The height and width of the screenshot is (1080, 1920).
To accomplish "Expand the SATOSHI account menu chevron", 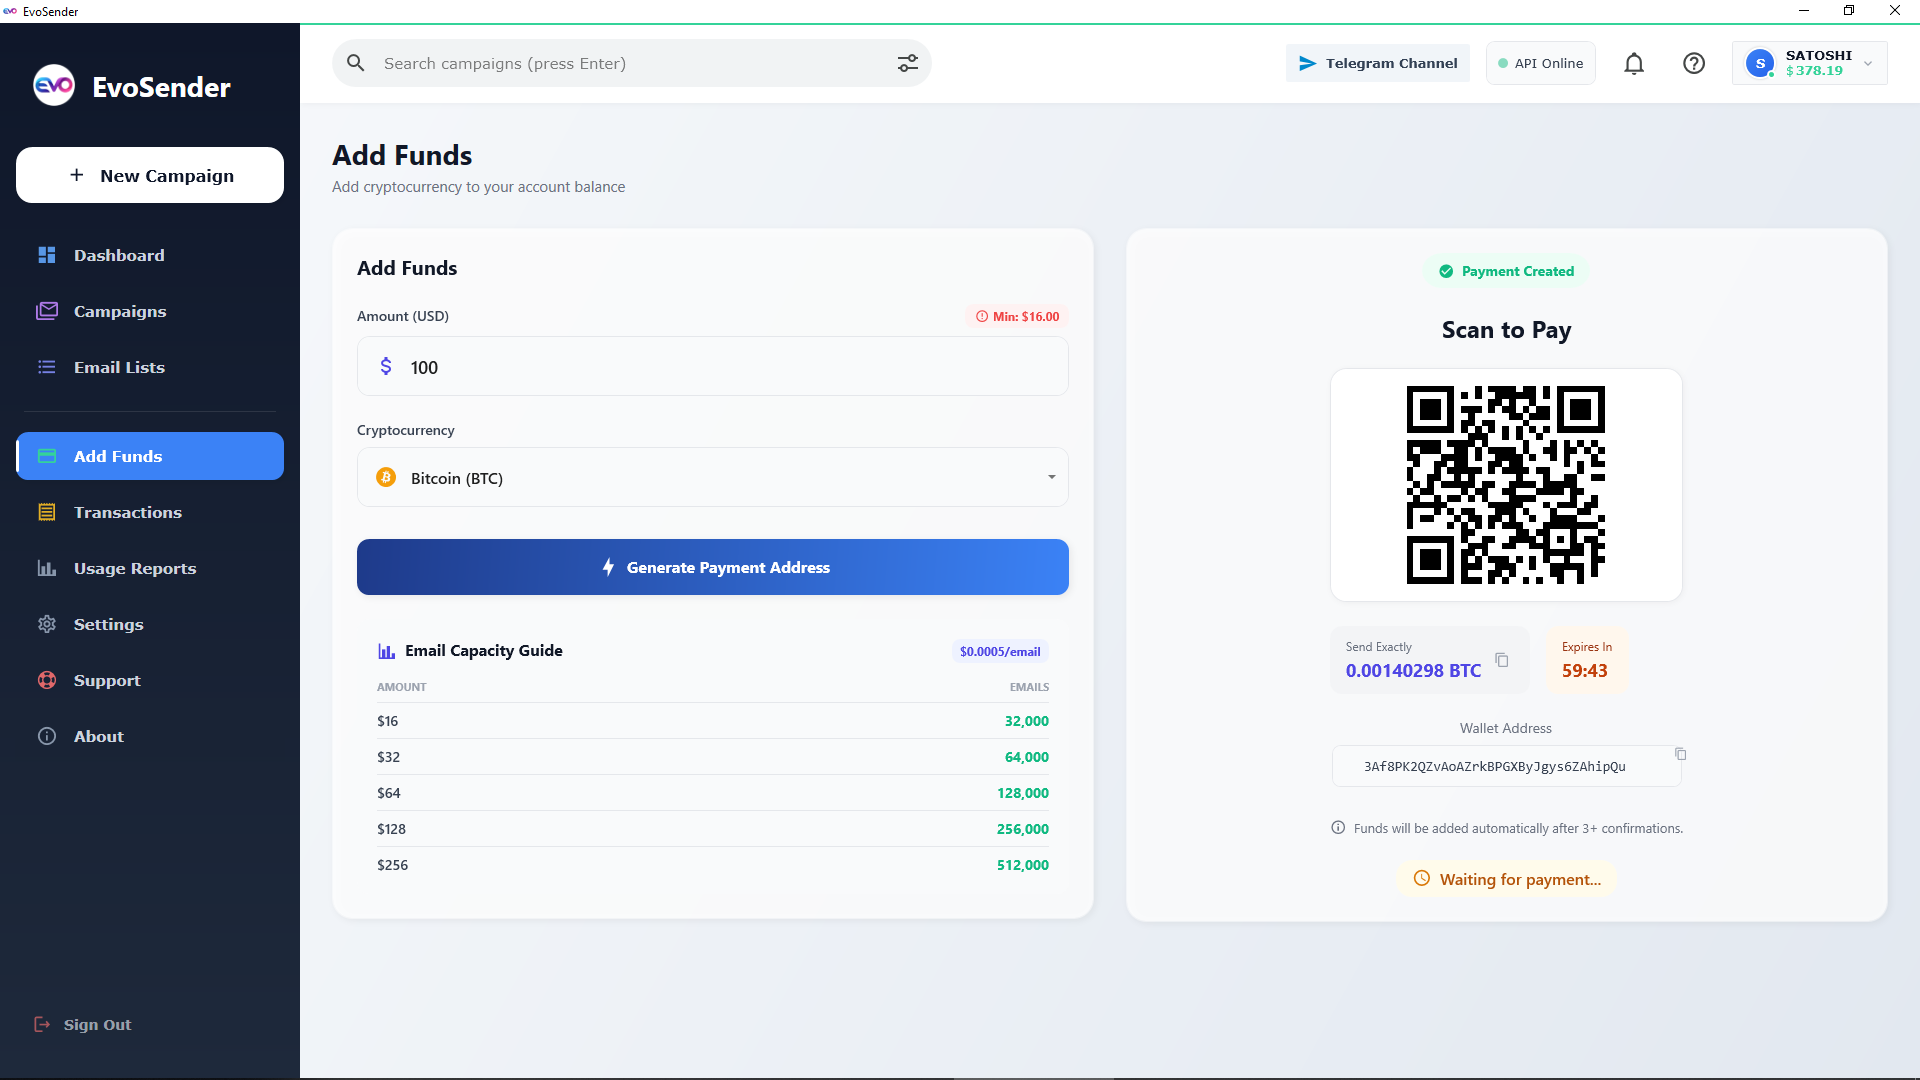I will [1868, 63].
